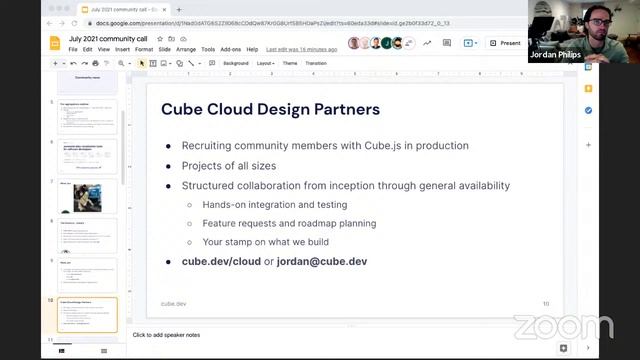Viewport: 640px width, 360px height.
Task: Open the Transition panel
Action: tap(316, 63)
